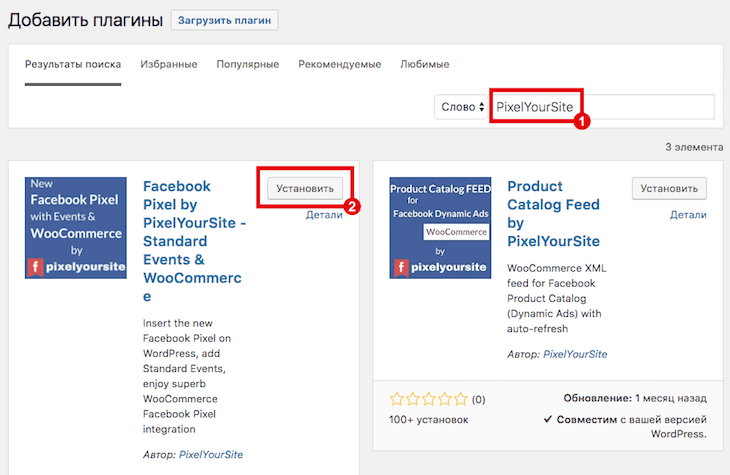Click the '100+ установок' text
Viewport: 730px width, 475px height.
pos(429,420)
